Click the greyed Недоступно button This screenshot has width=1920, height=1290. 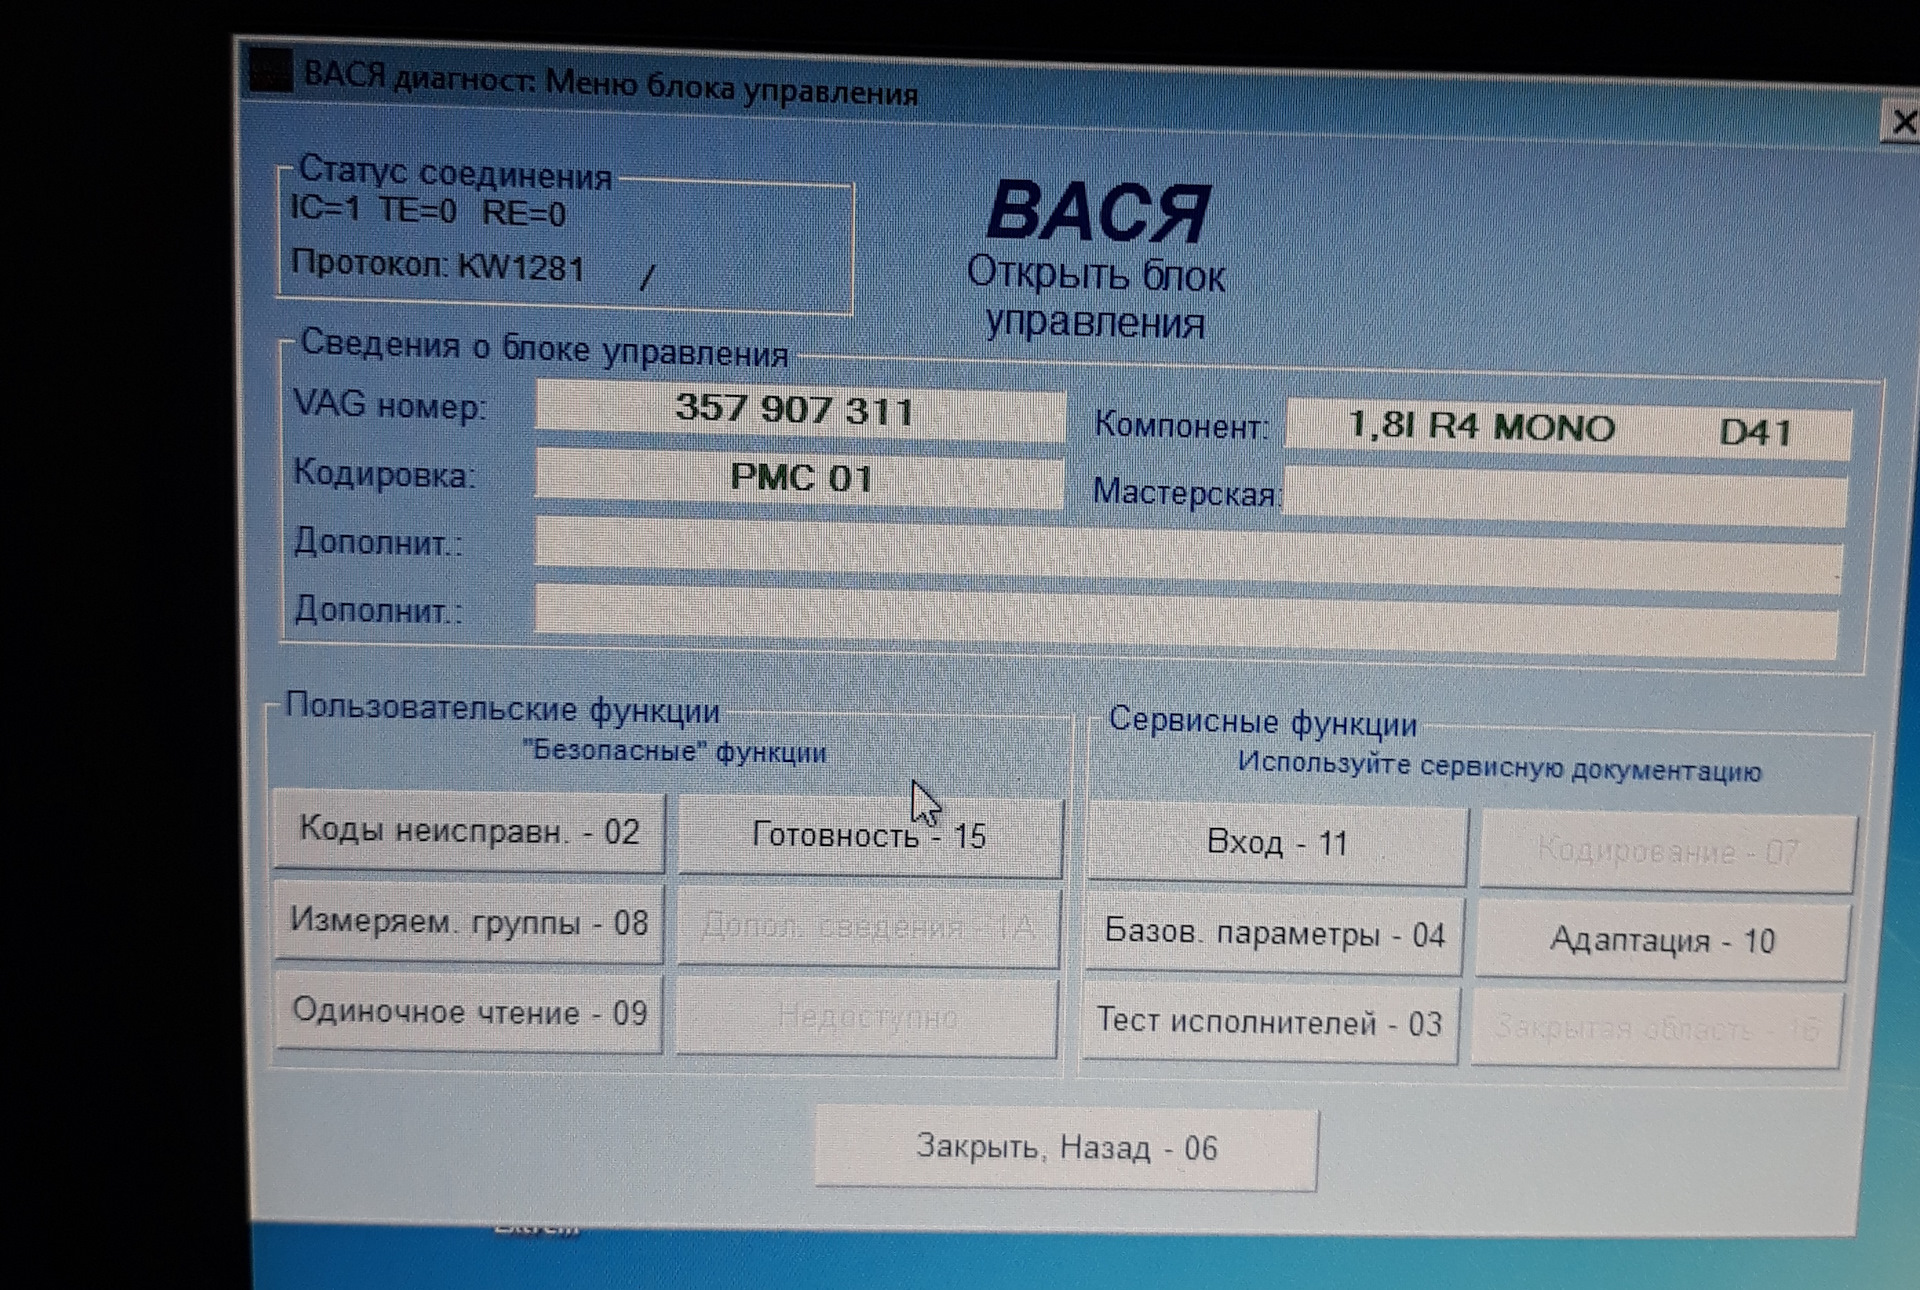(867, 1017)
